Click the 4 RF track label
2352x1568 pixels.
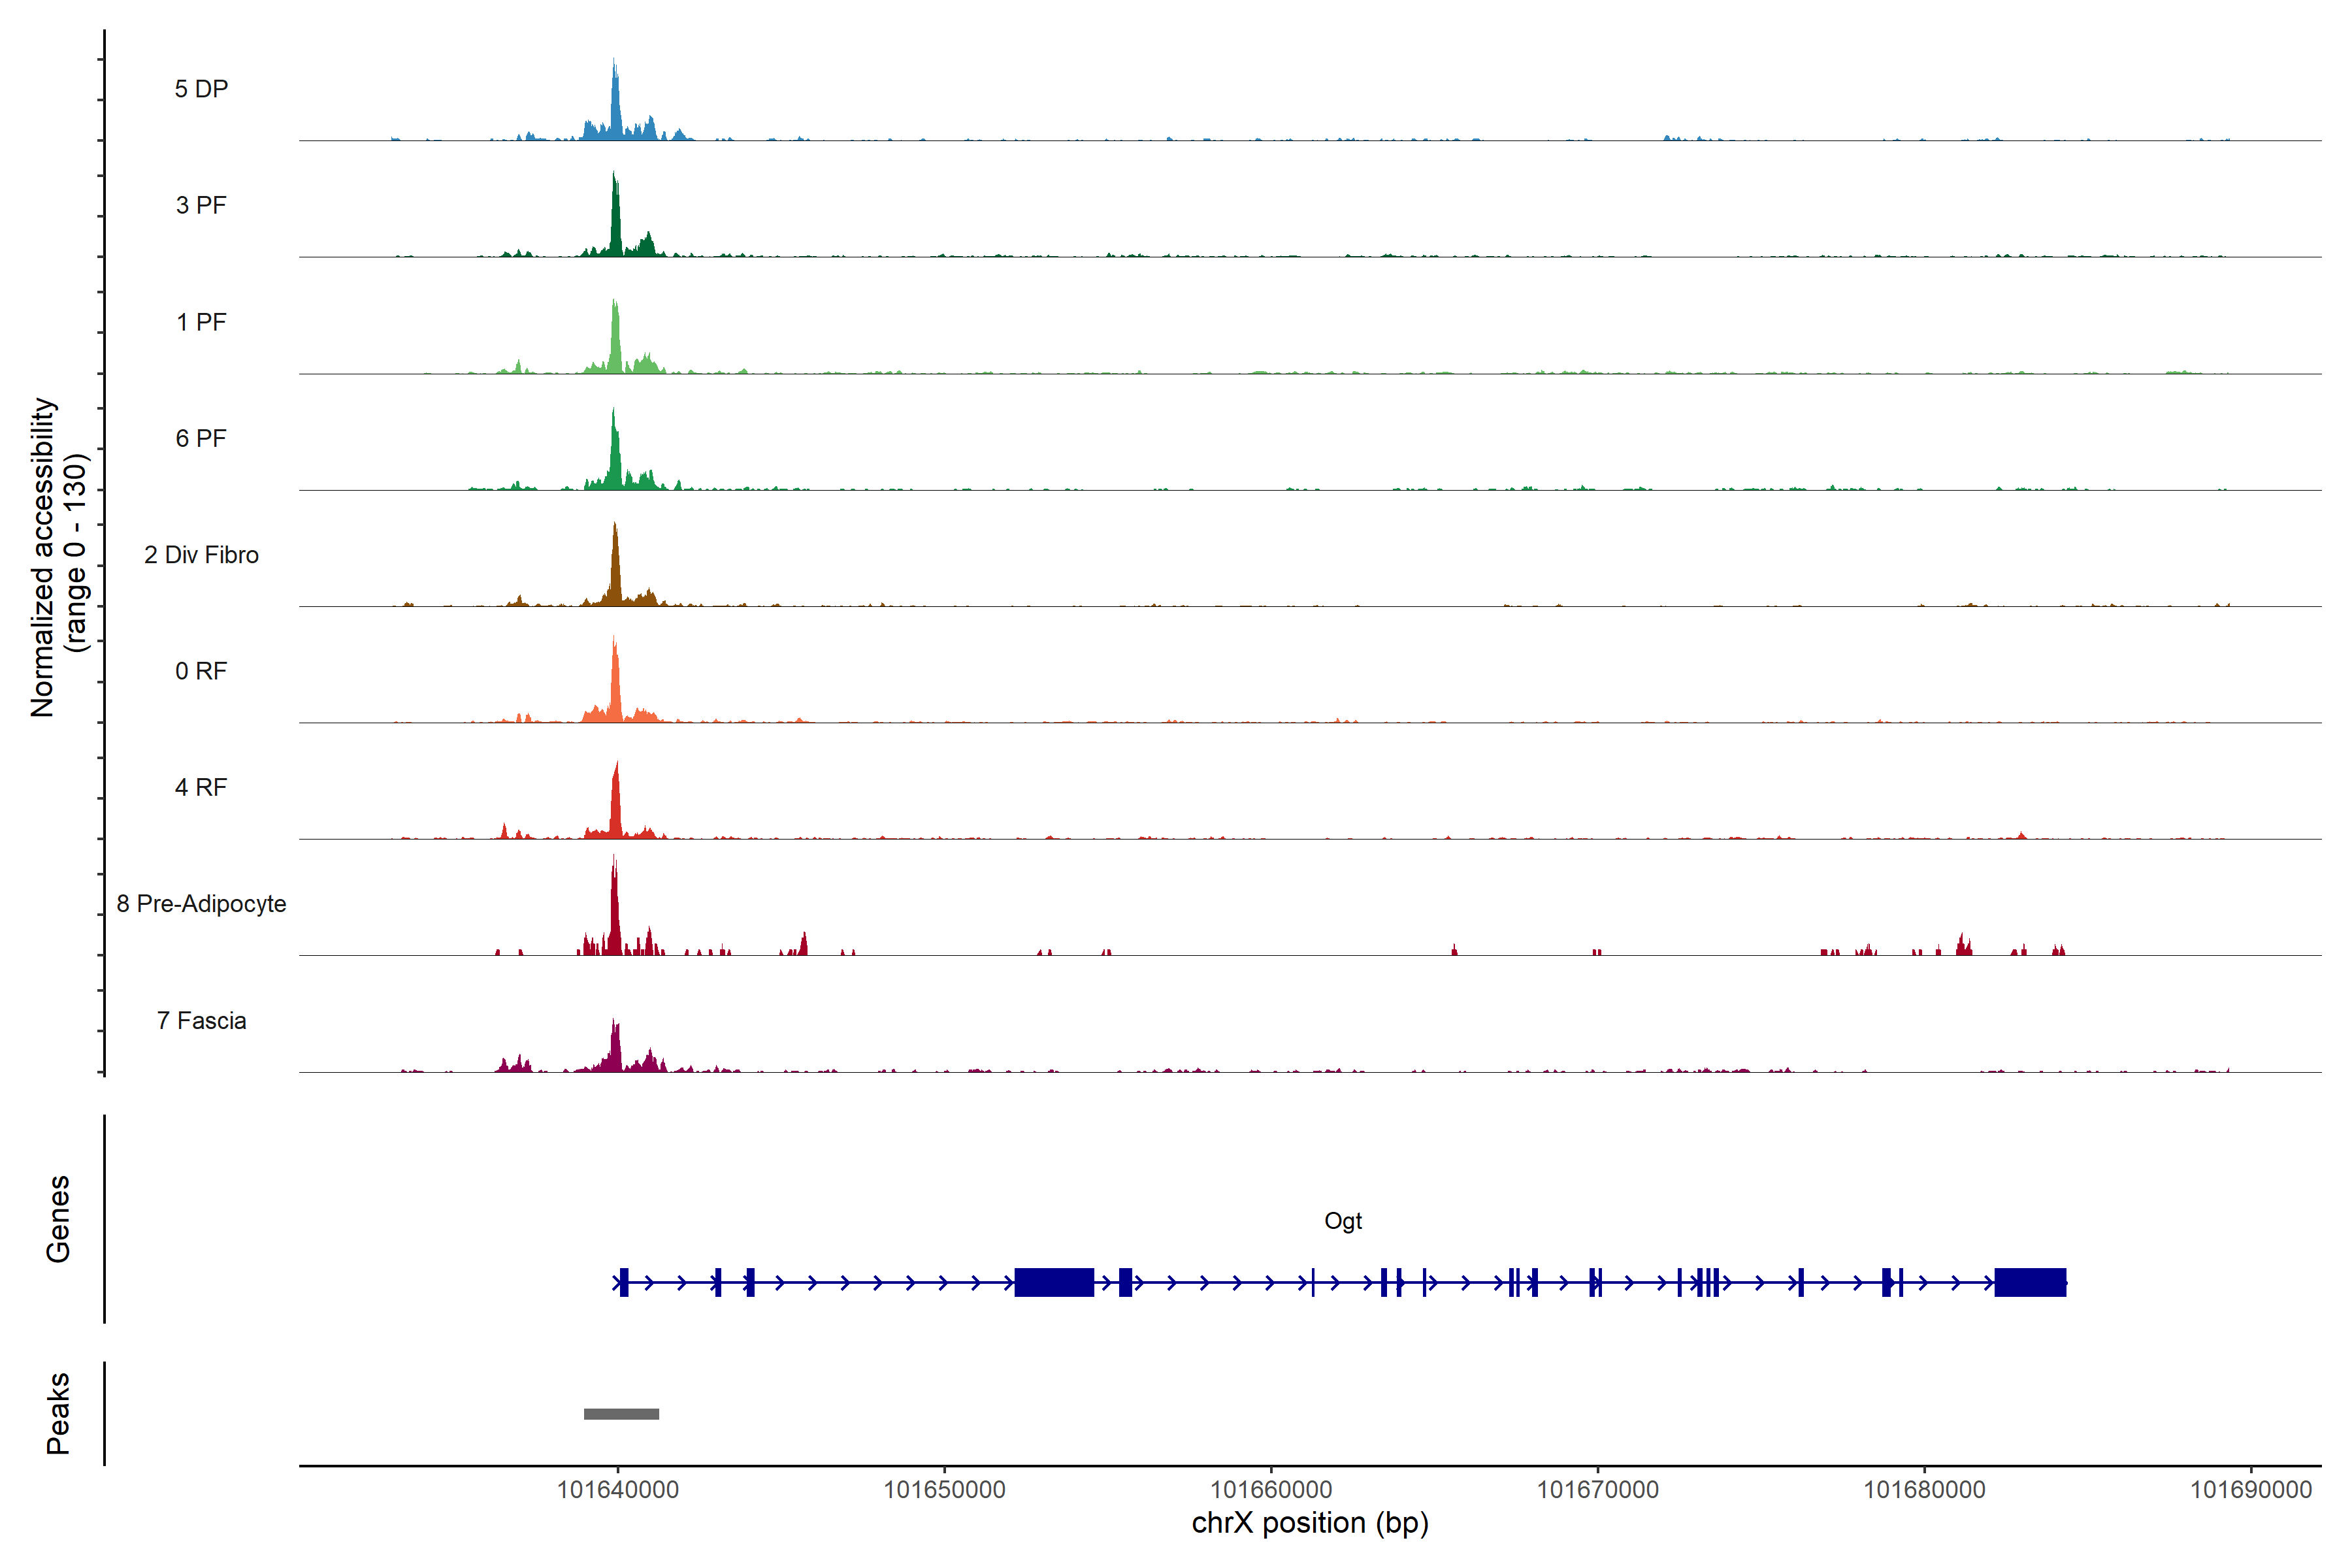click(201, 787)
